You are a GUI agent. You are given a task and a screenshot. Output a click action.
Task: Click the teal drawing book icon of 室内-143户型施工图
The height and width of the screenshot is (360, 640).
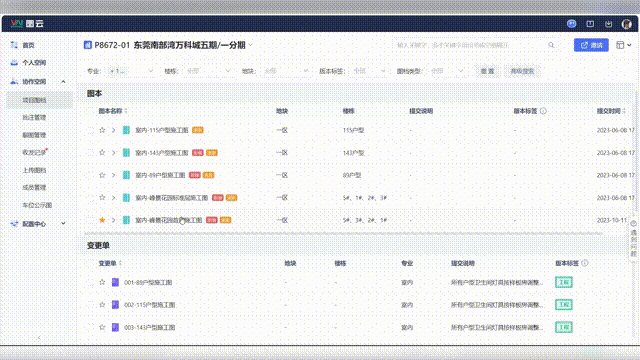point(127,153)
